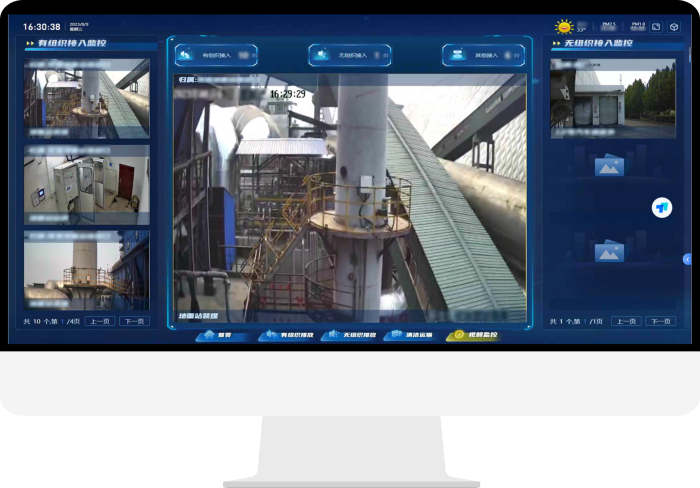Select the highlighted 视频监控 tab
This screenshot has height=488, width=700.
tap(473, 335)
